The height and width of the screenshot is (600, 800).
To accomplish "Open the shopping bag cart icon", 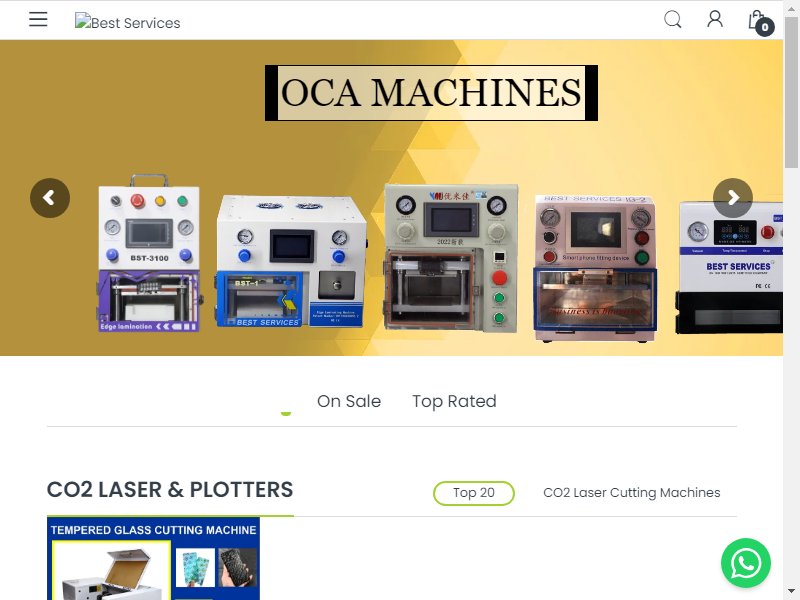I will [756, 20].
